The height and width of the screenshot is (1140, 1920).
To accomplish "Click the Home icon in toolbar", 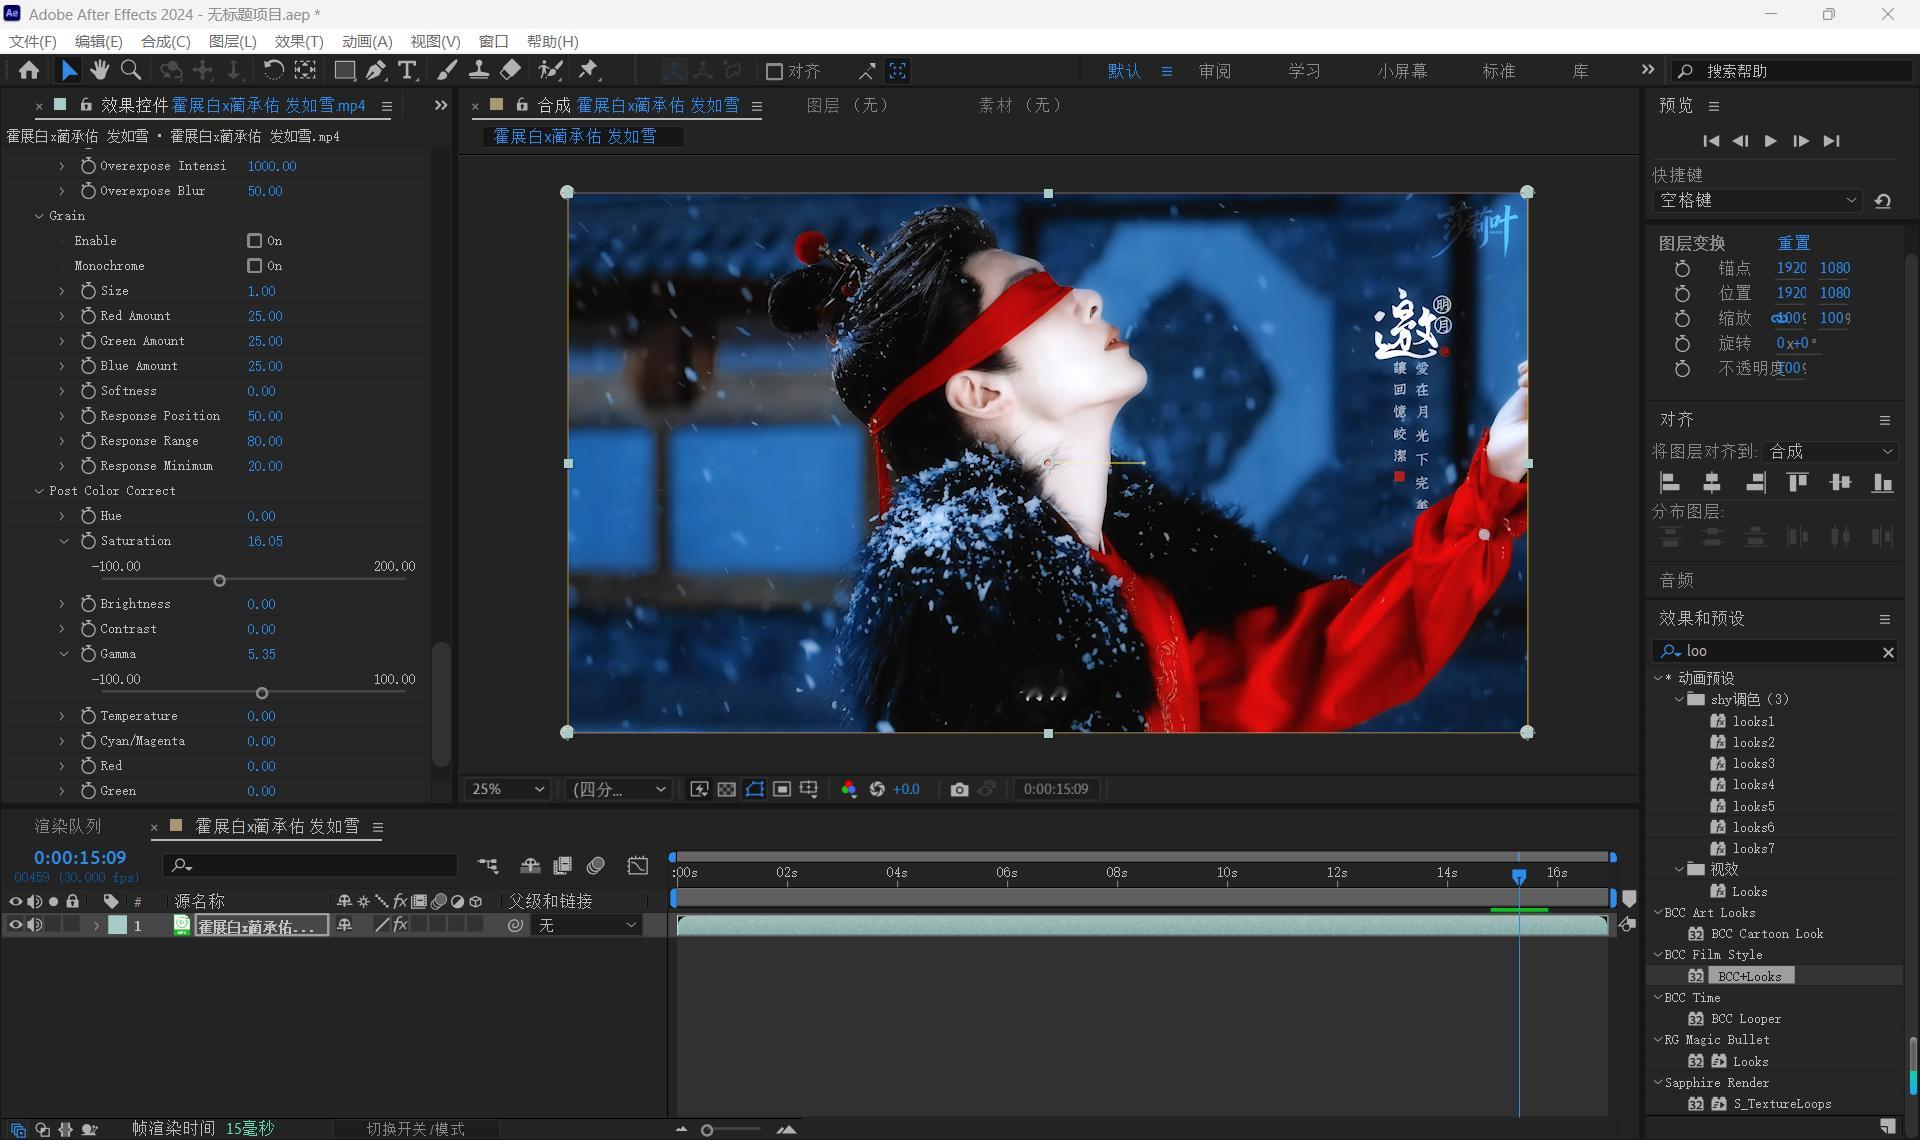I will (29, 71).
